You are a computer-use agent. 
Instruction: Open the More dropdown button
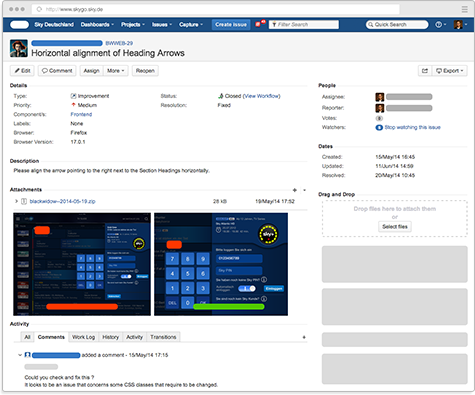[x=115, y=71]
